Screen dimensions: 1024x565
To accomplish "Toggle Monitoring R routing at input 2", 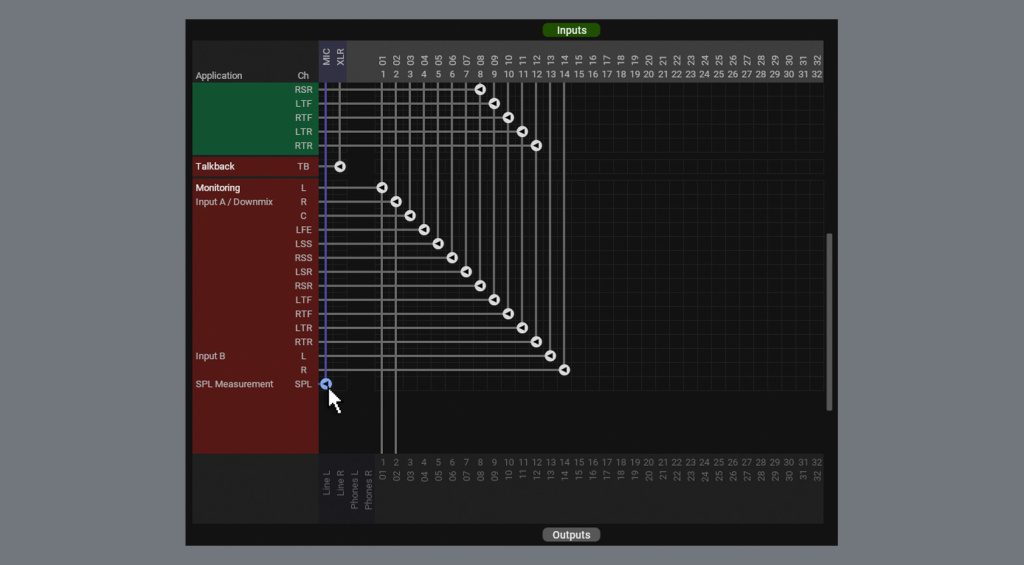I will 396,202.
